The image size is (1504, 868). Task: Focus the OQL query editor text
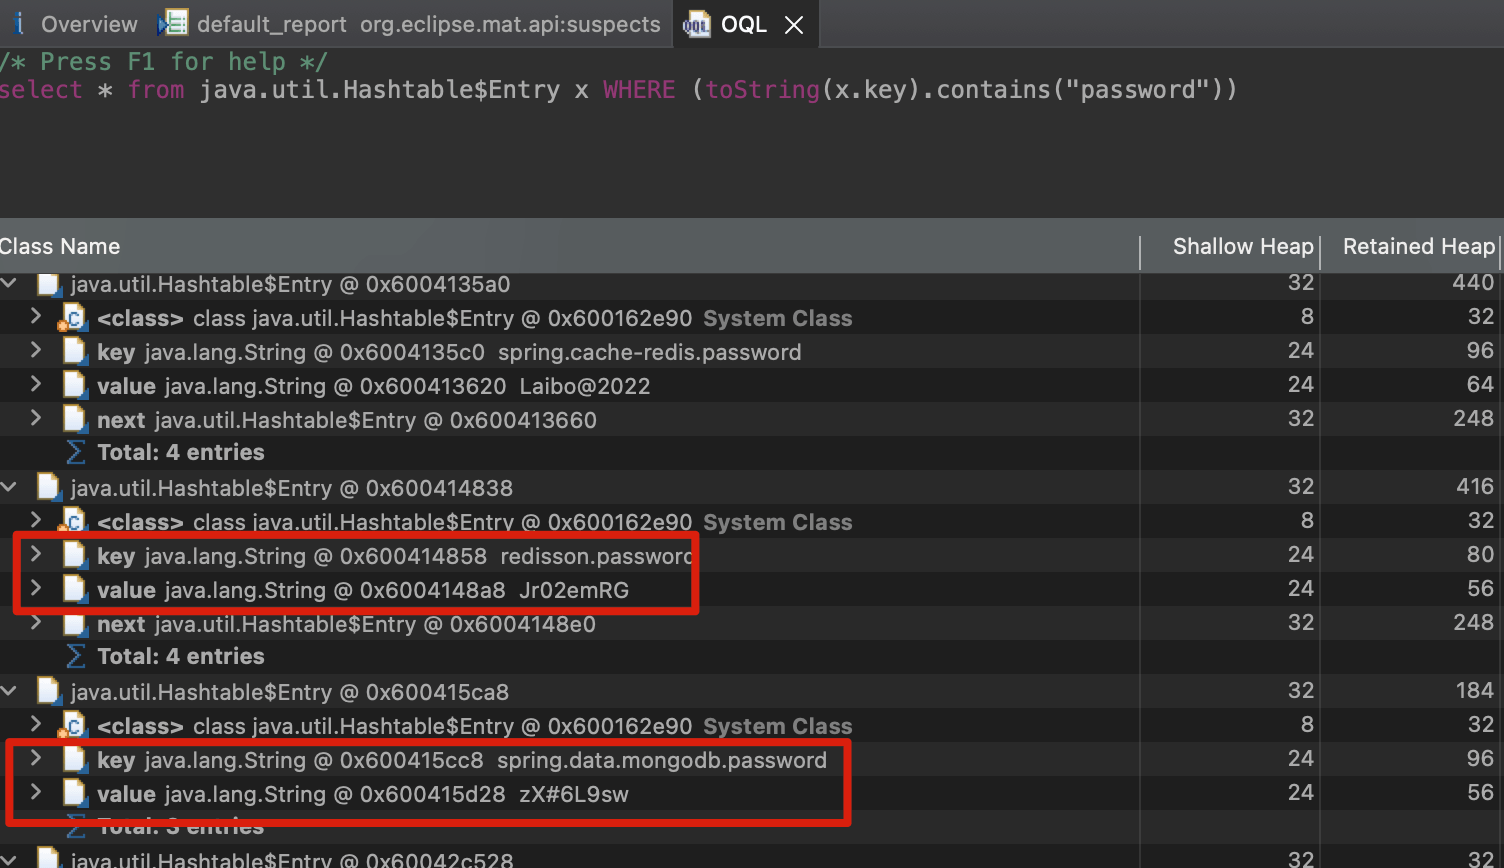pos(618,90)
